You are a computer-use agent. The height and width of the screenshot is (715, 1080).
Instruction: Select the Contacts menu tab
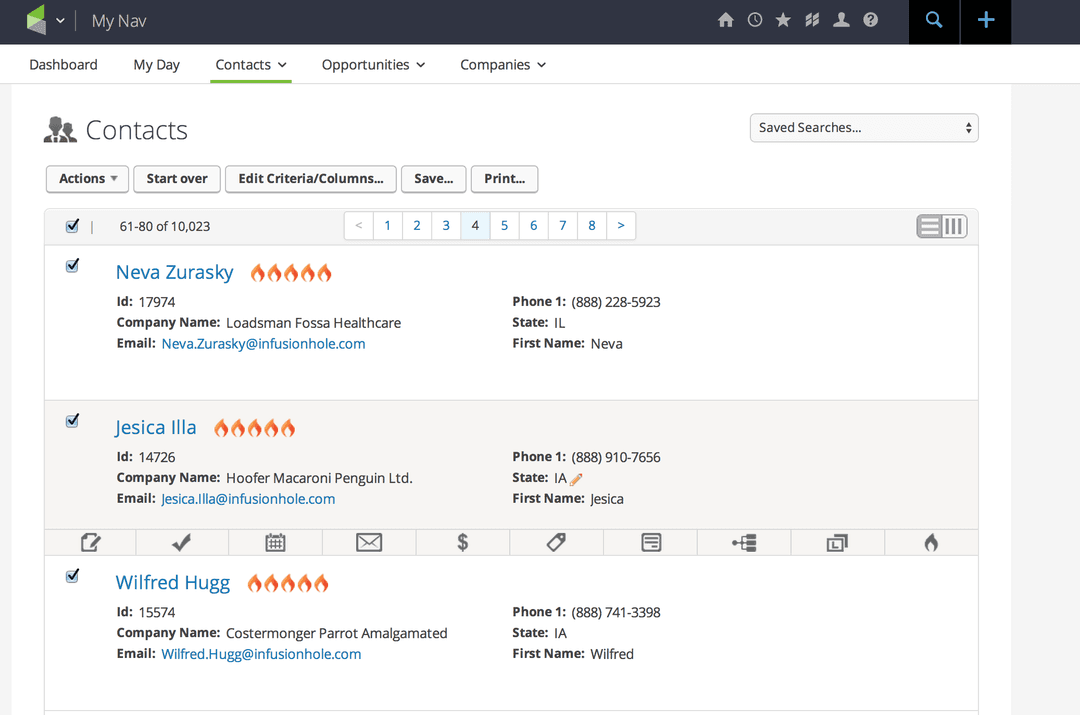pos(251,65)
